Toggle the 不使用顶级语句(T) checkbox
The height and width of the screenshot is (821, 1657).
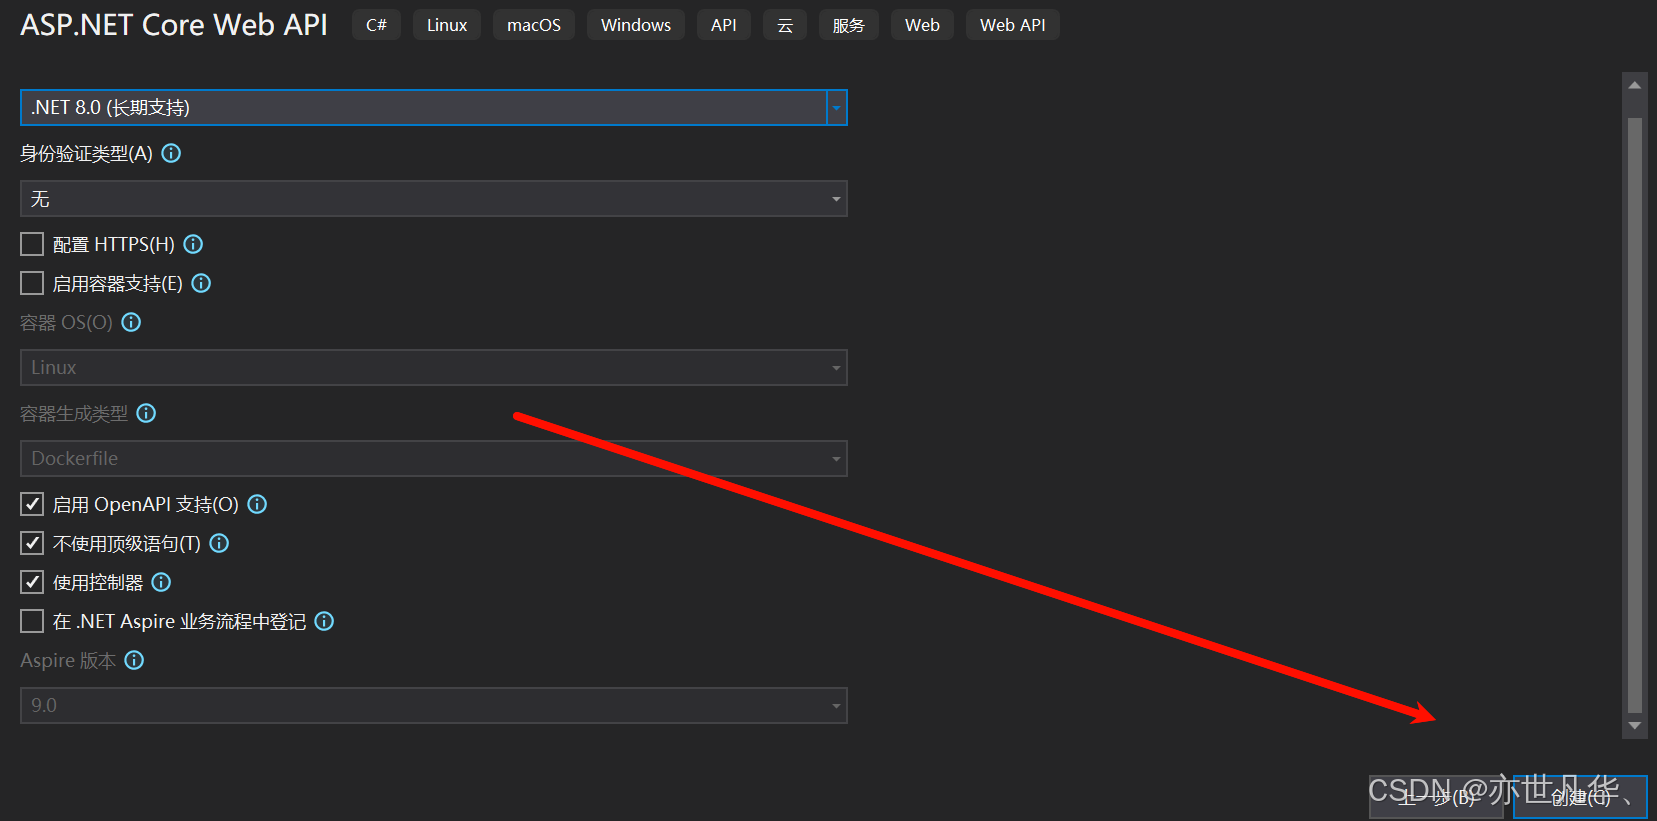(x=32, y=543)
